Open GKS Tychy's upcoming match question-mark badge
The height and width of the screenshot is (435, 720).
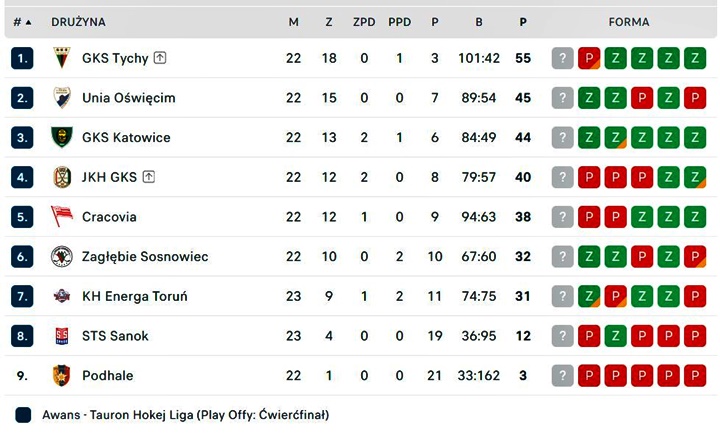point(562,58)
